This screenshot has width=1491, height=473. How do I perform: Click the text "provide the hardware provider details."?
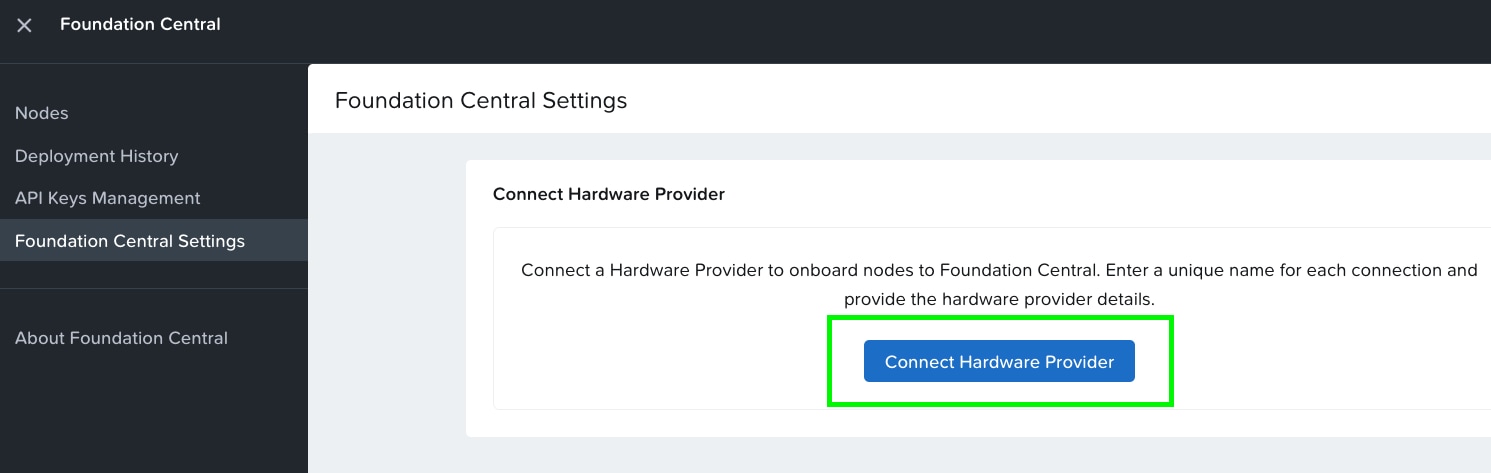pyautogui.click(x=999, y=299)
